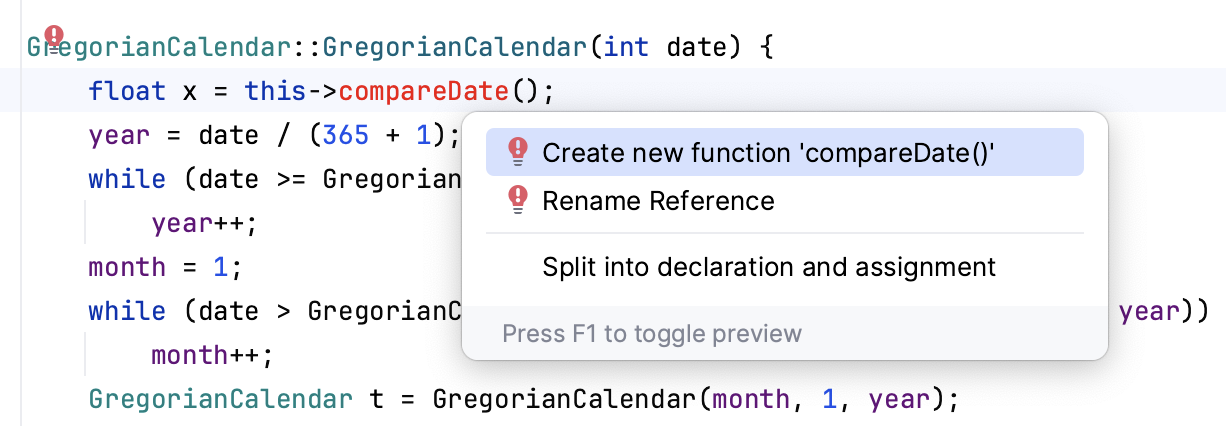Click the date parameter in the constructor signature

[x=699, y=47]
